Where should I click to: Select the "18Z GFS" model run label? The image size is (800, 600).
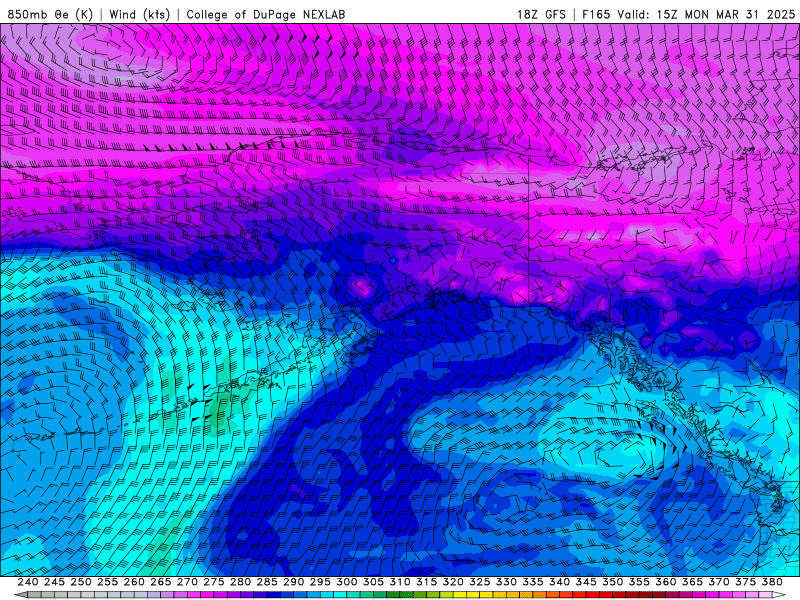(541, 14)
